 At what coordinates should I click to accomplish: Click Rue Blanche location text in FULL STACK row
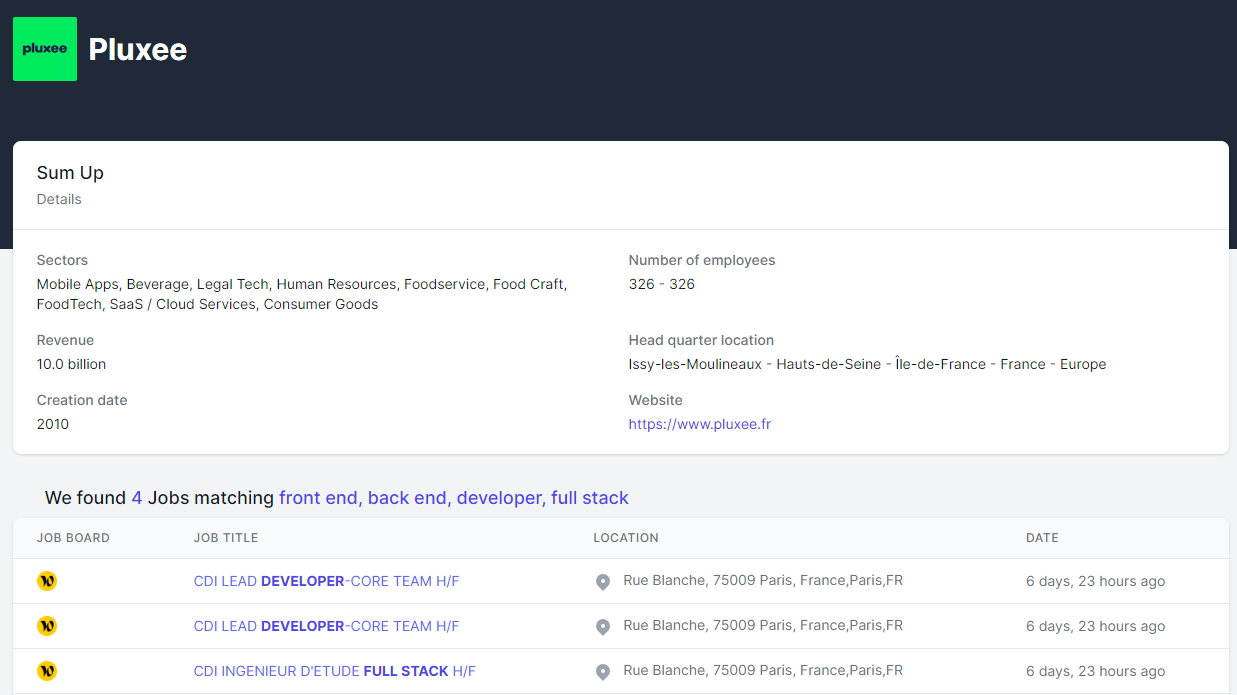[x=763, y=670]
